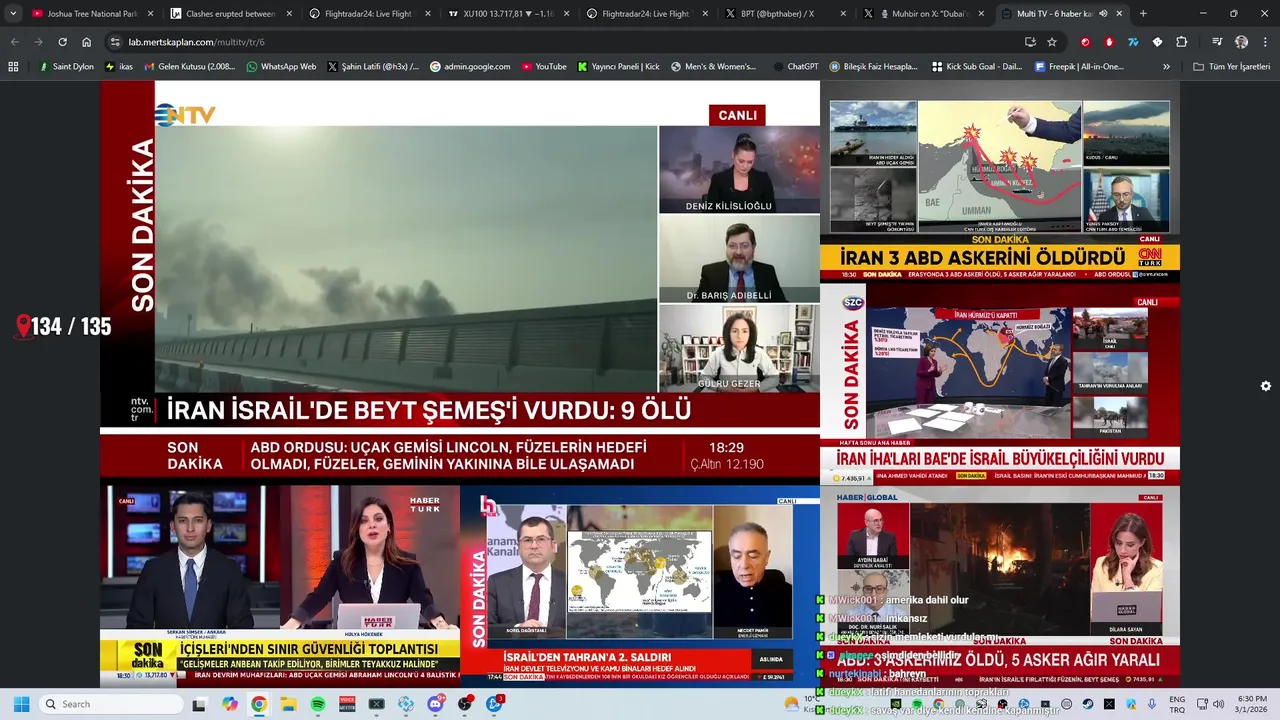Open the red hand adblock extension icon
The image size is (1280, 720).
point(1109,42)
